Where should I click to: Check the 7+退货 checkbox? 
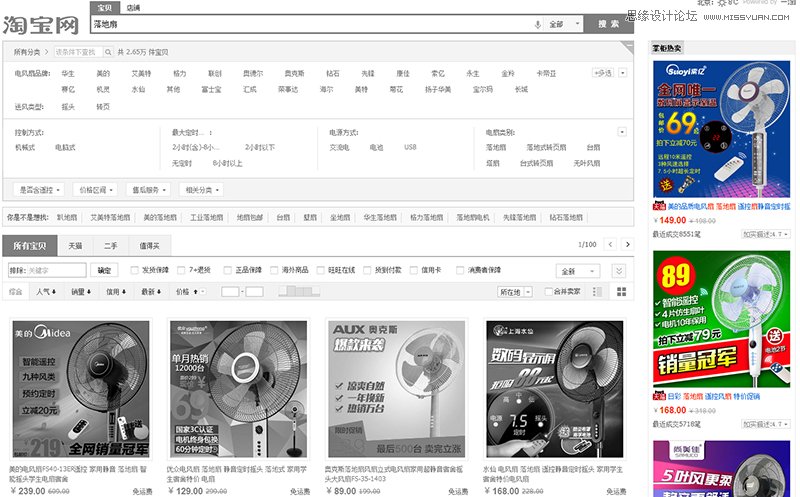(x=181, y=270)
